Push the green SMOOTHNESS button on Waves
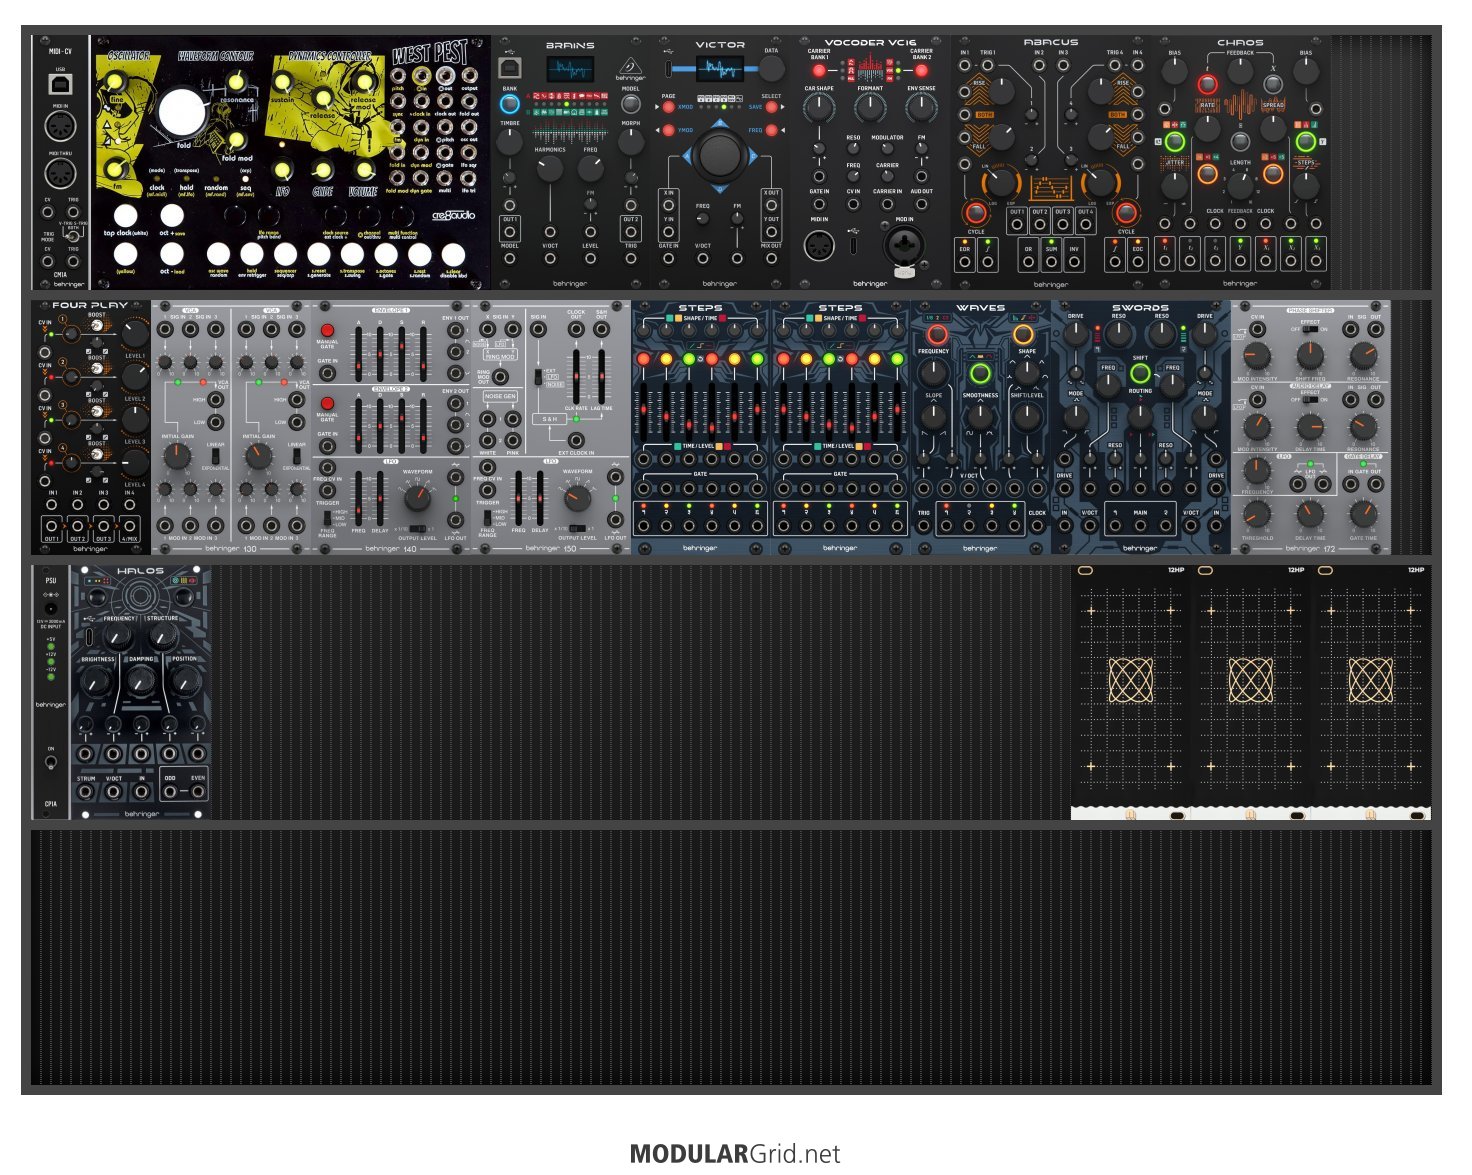This screenshot has height=1175, width=1472. (x=981, y=374)
